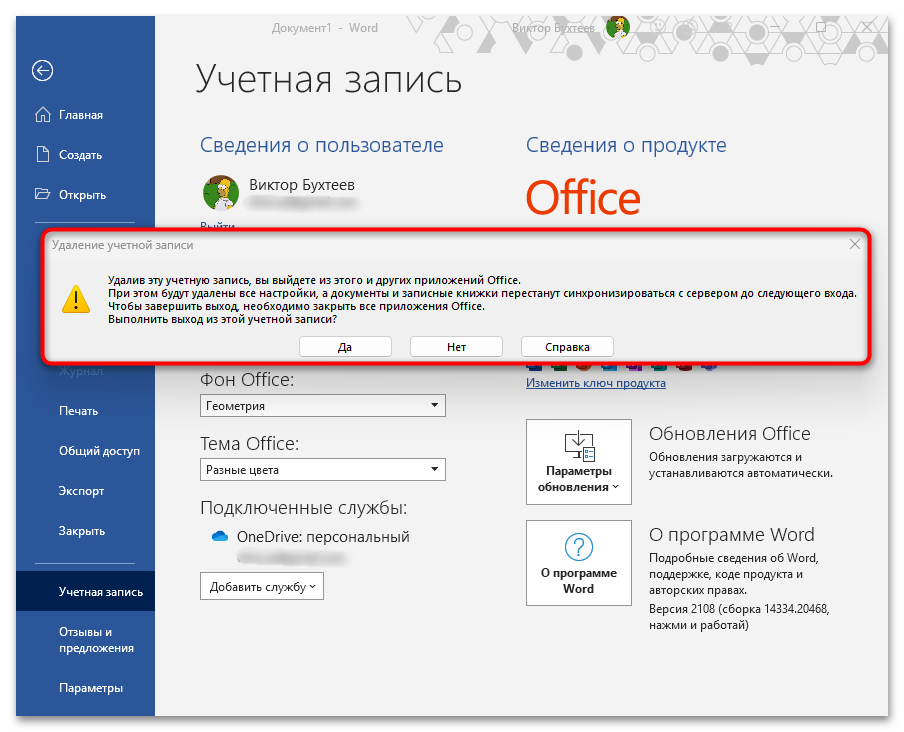This screenshot has width=904, height=732.
Task: Open the Добавить службу dropdown
Action: [x=261, y=586]
